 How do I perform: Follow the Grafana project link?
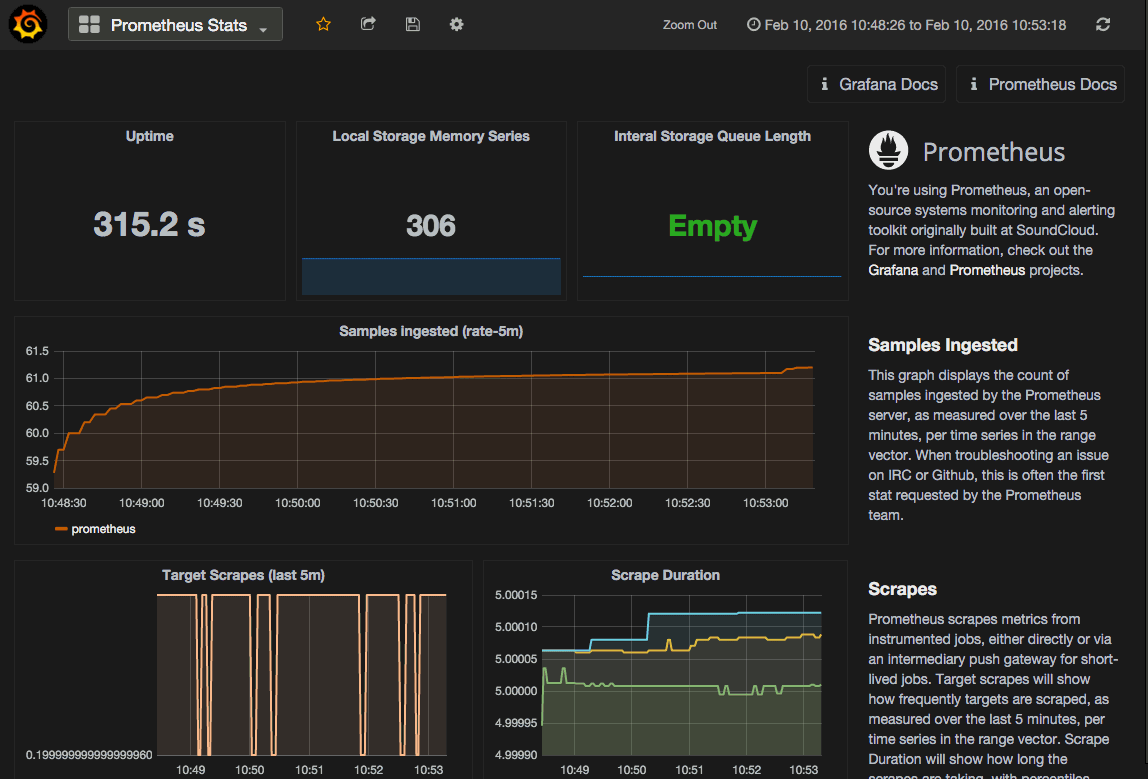[x=893, y=270]
